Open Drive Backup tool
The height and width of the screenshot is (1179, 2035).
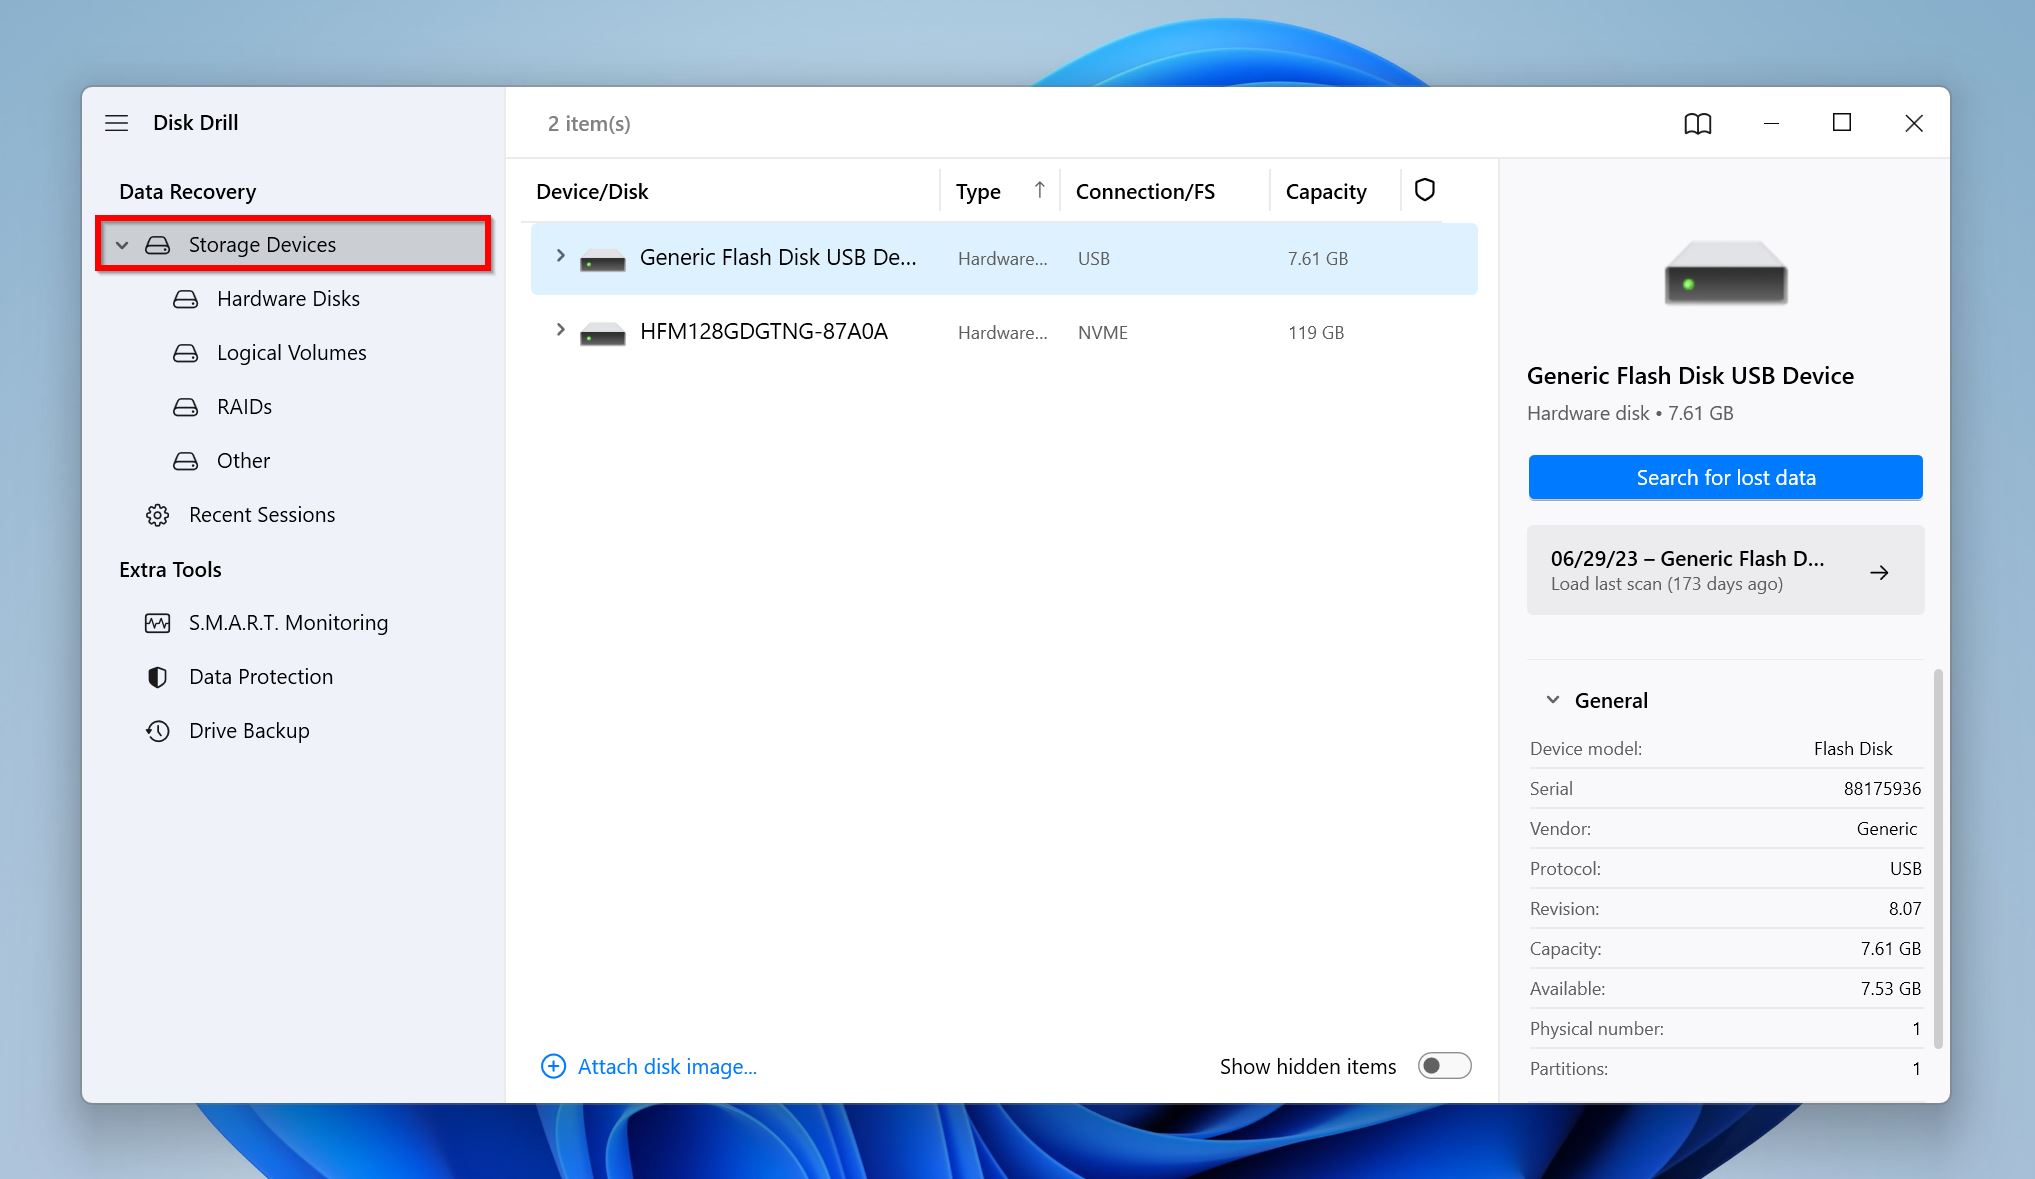pyautogui.click(x=249, y=731)
